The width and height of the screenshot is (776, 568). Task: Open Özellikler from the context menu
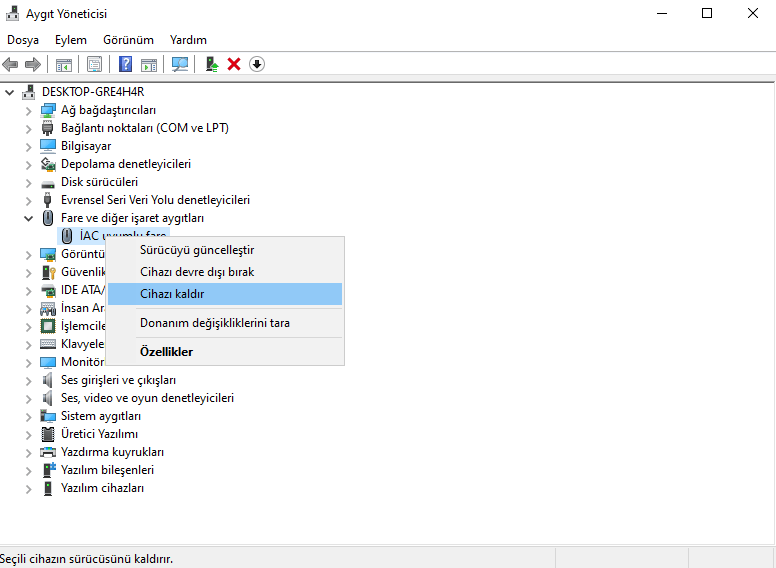(225, 352)
